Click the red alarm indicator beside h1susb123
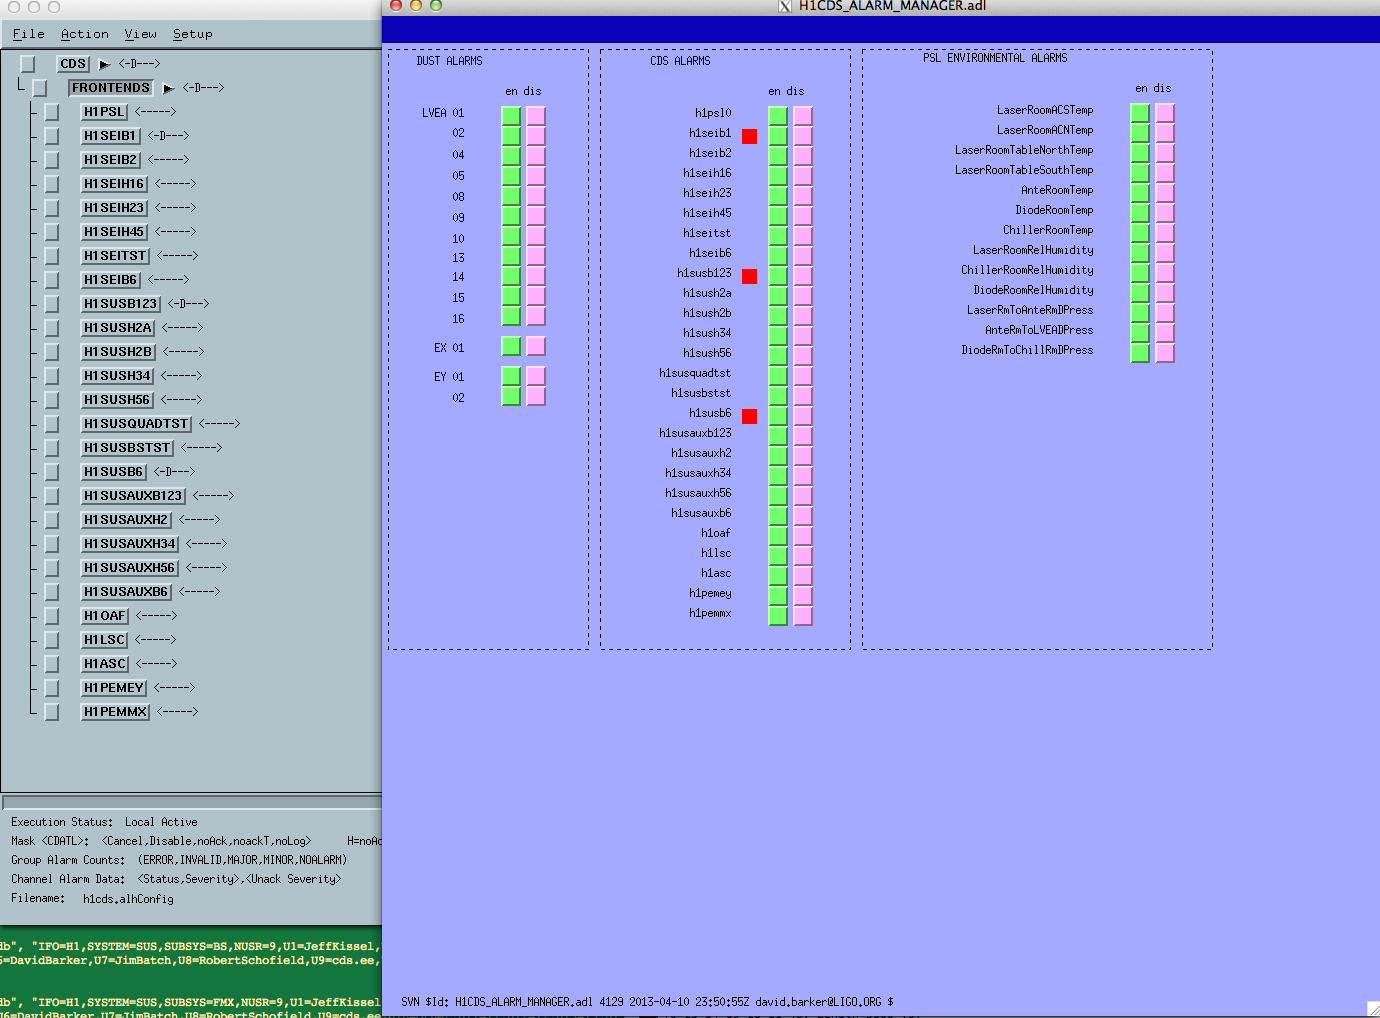 (x=749, y=276)
